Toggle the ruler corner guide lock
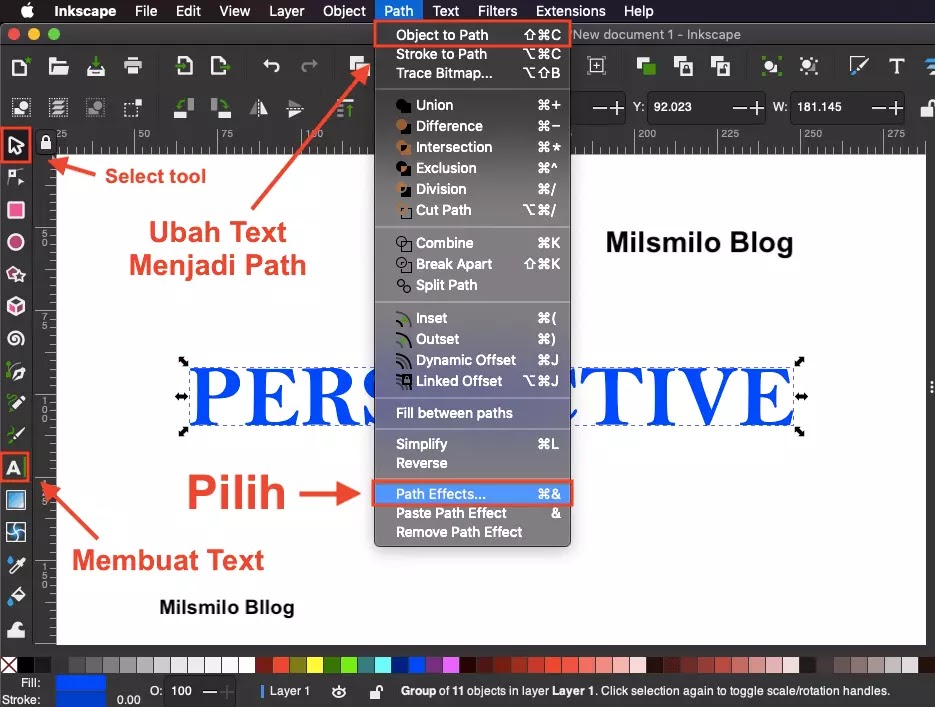 46,142
